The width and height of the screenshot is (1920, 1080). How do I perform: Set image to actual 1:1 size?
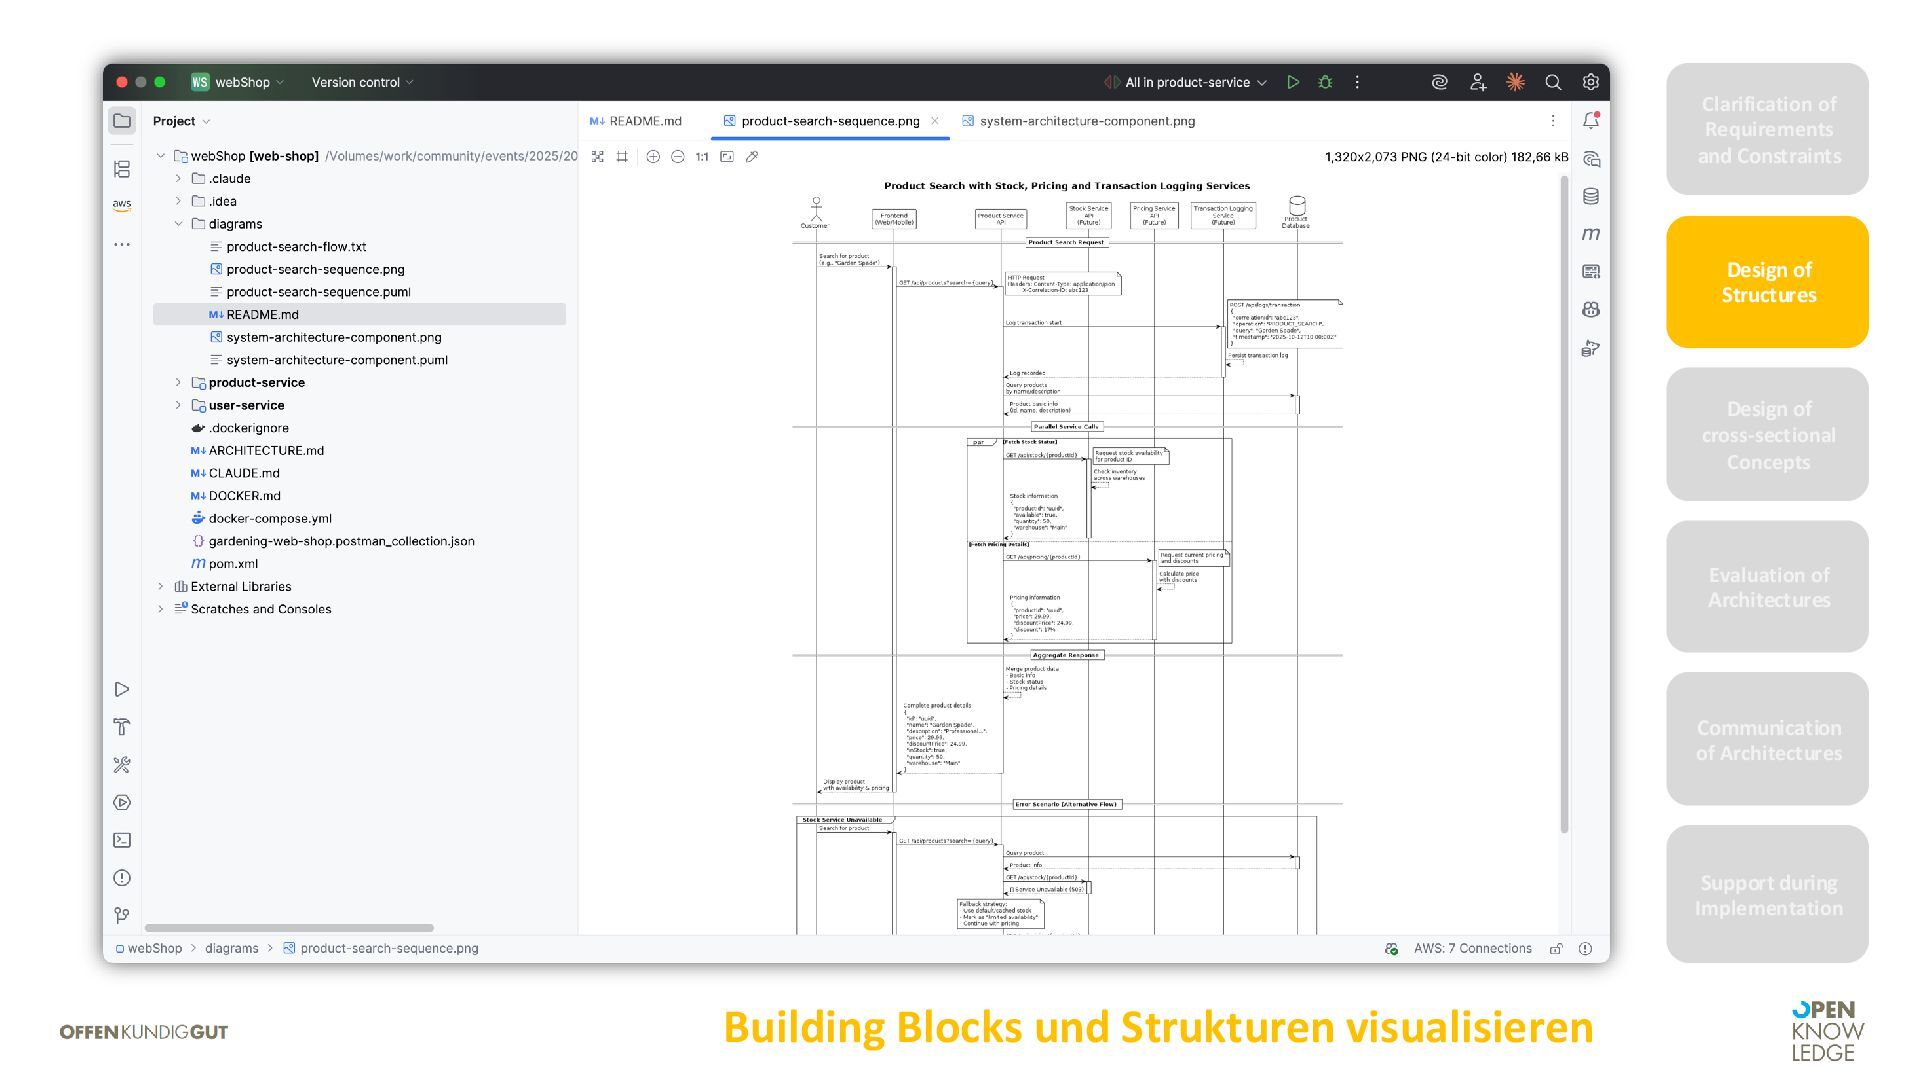(x=702, y=157)
